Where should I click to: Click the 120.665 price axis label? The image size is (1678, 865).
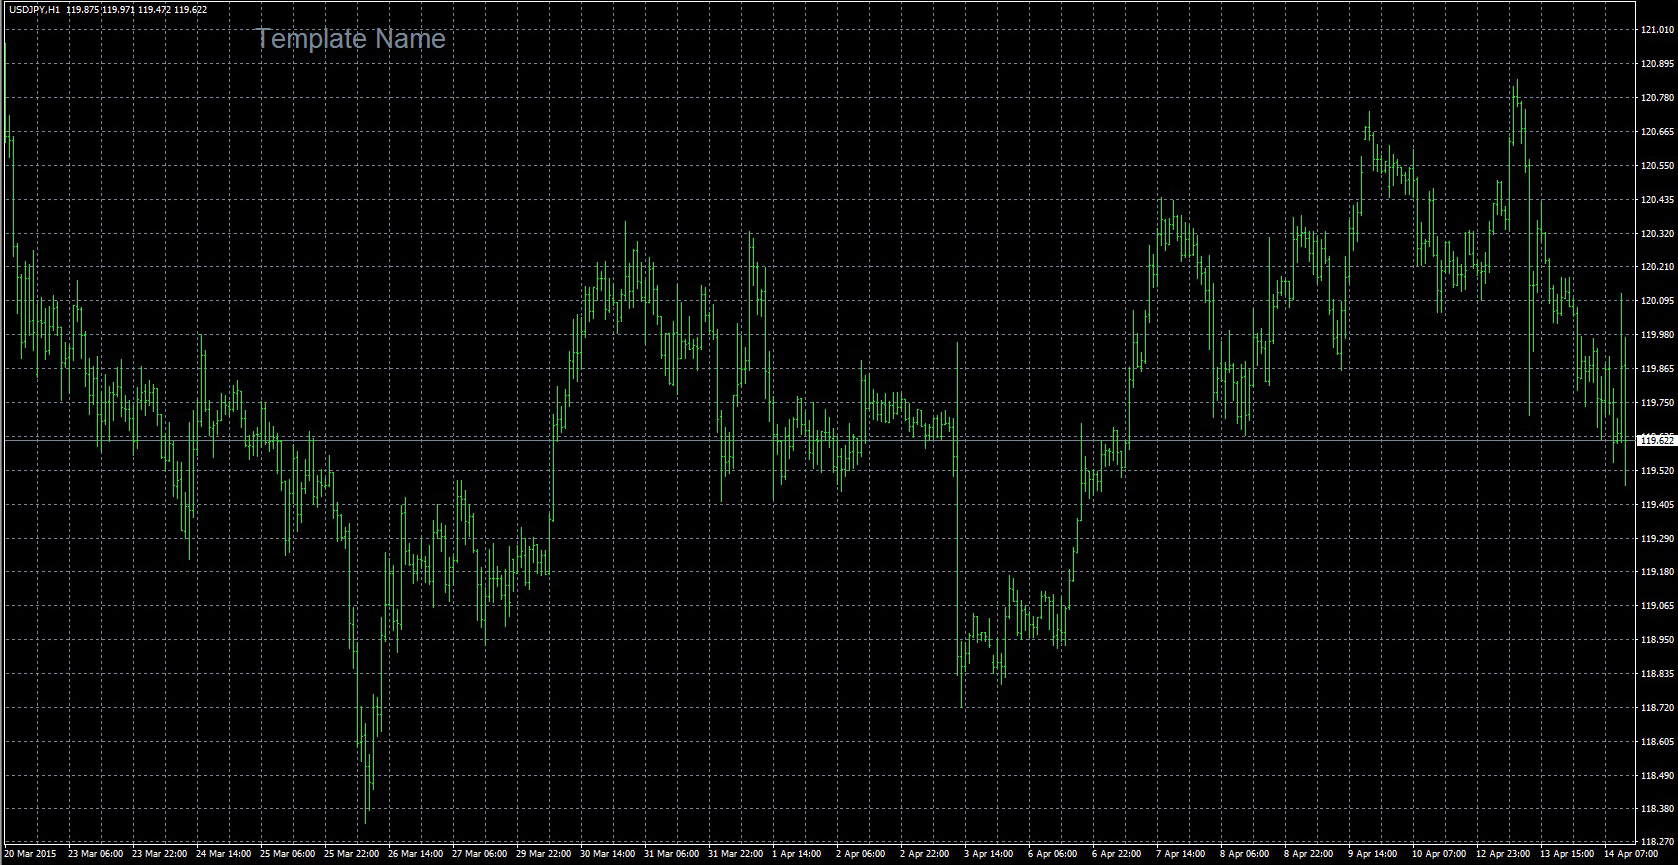click(1657, 132)
